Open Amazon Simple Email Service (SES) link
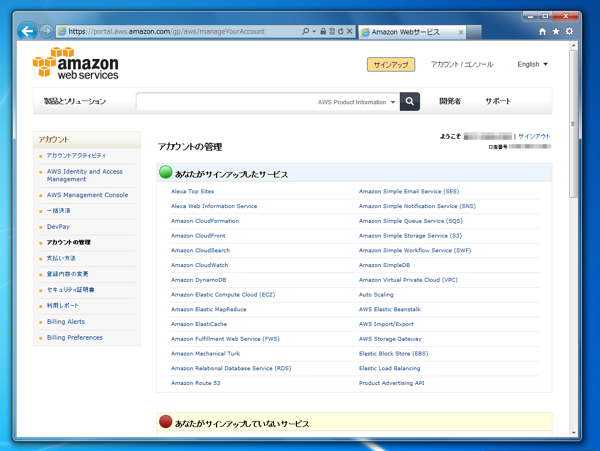This screenshot has height=451, width=600. pos(409,191)
